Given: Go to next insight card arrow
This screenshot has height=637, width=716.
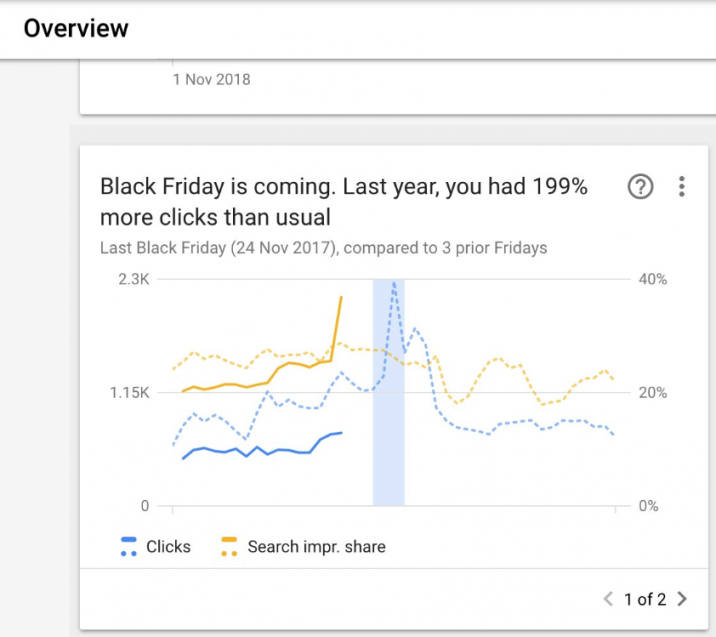Looking at the screenshot, I should 682,599.
